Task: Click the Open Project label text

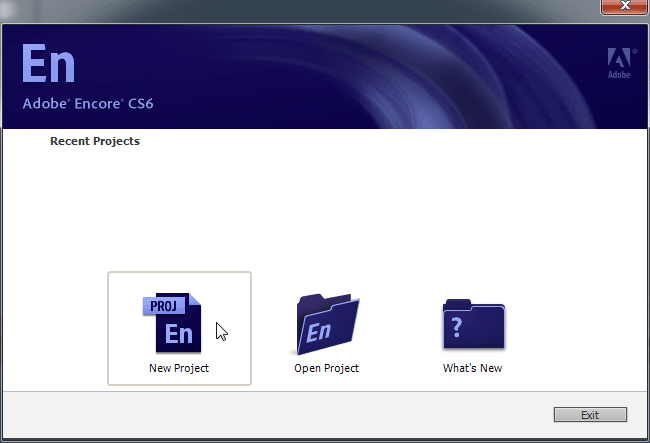Action: point(327,368)
